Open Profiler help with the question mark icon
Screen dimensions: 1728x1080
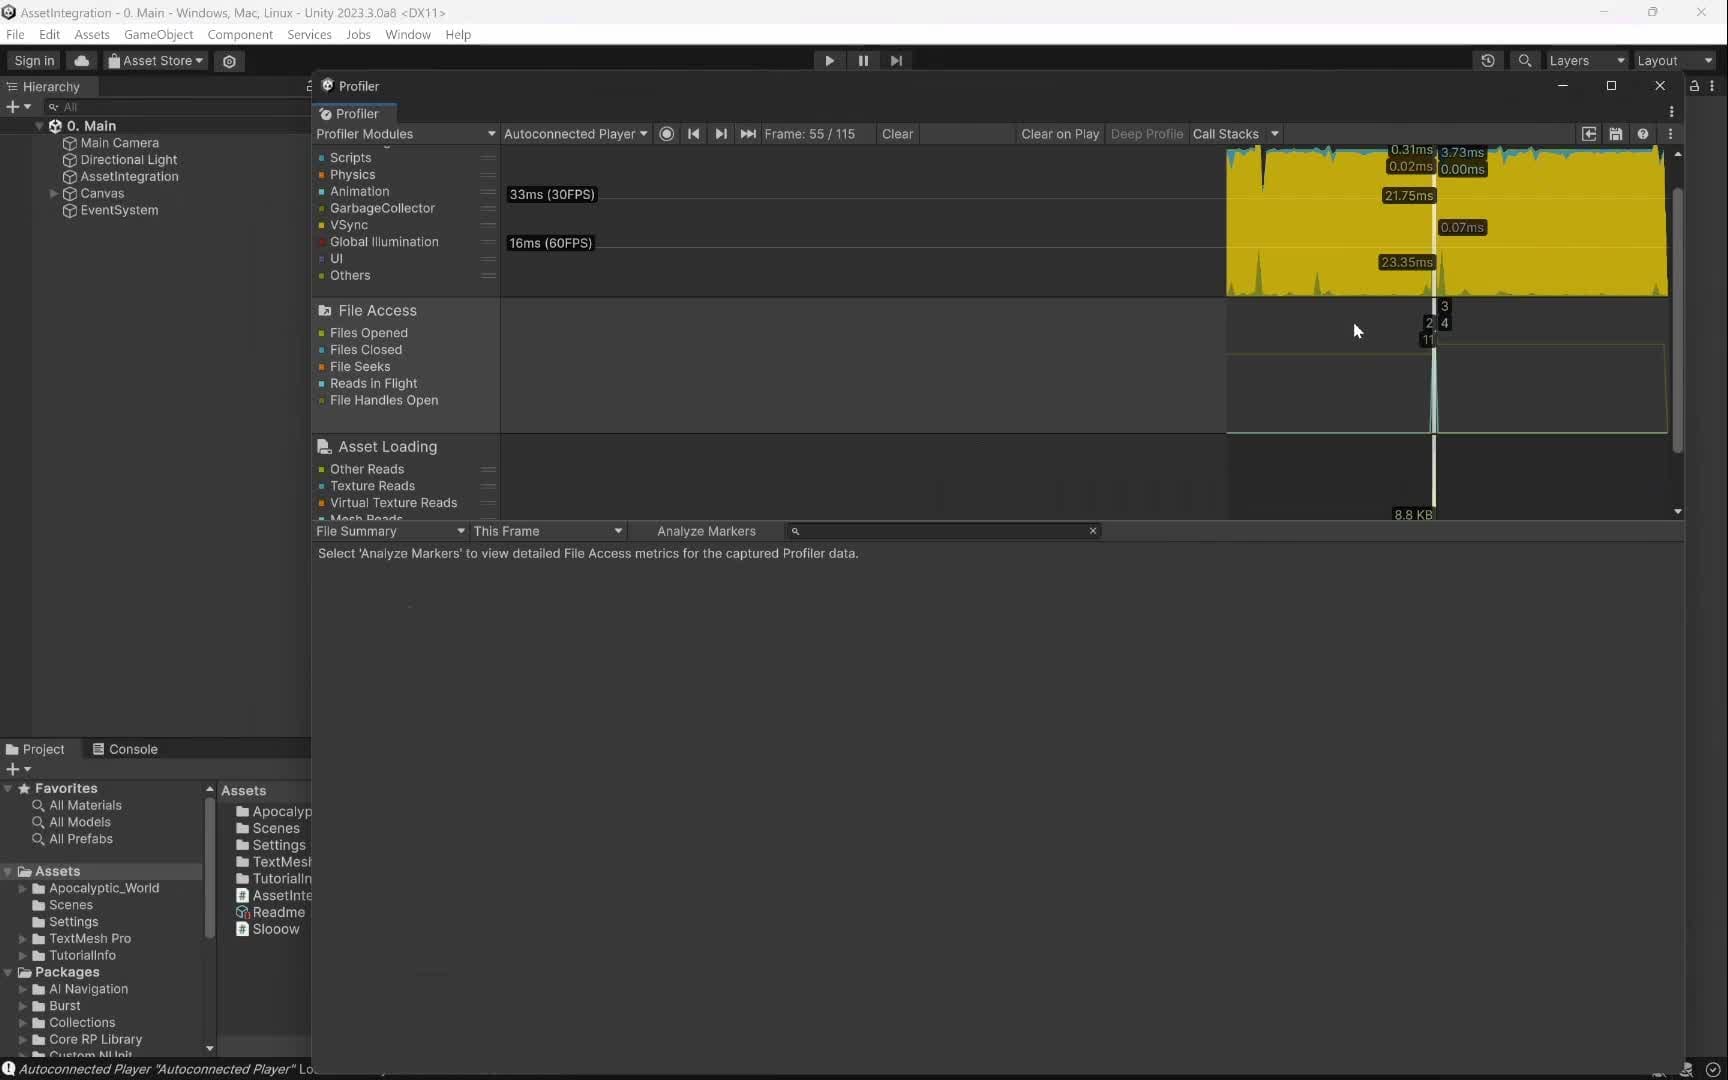[x=1643, y=134]
